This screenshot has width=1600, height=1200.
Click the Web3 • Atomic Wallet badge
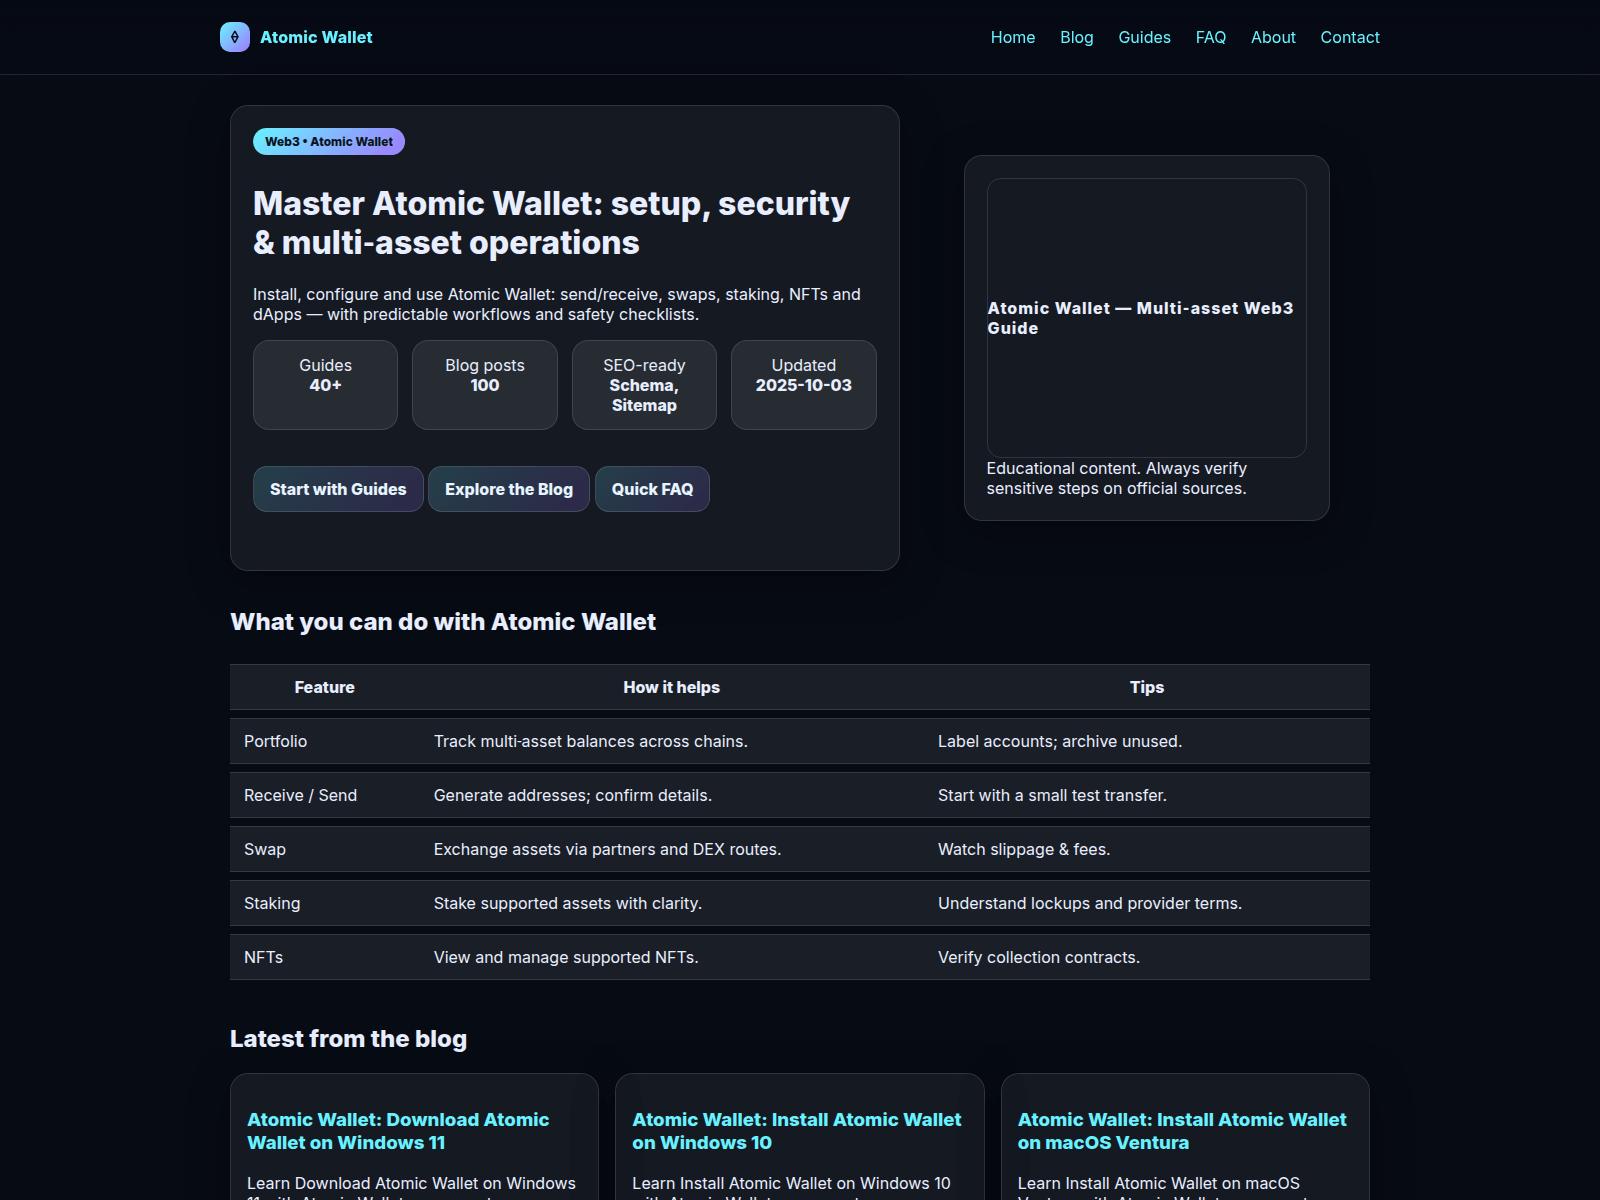[x=329, y=141]
